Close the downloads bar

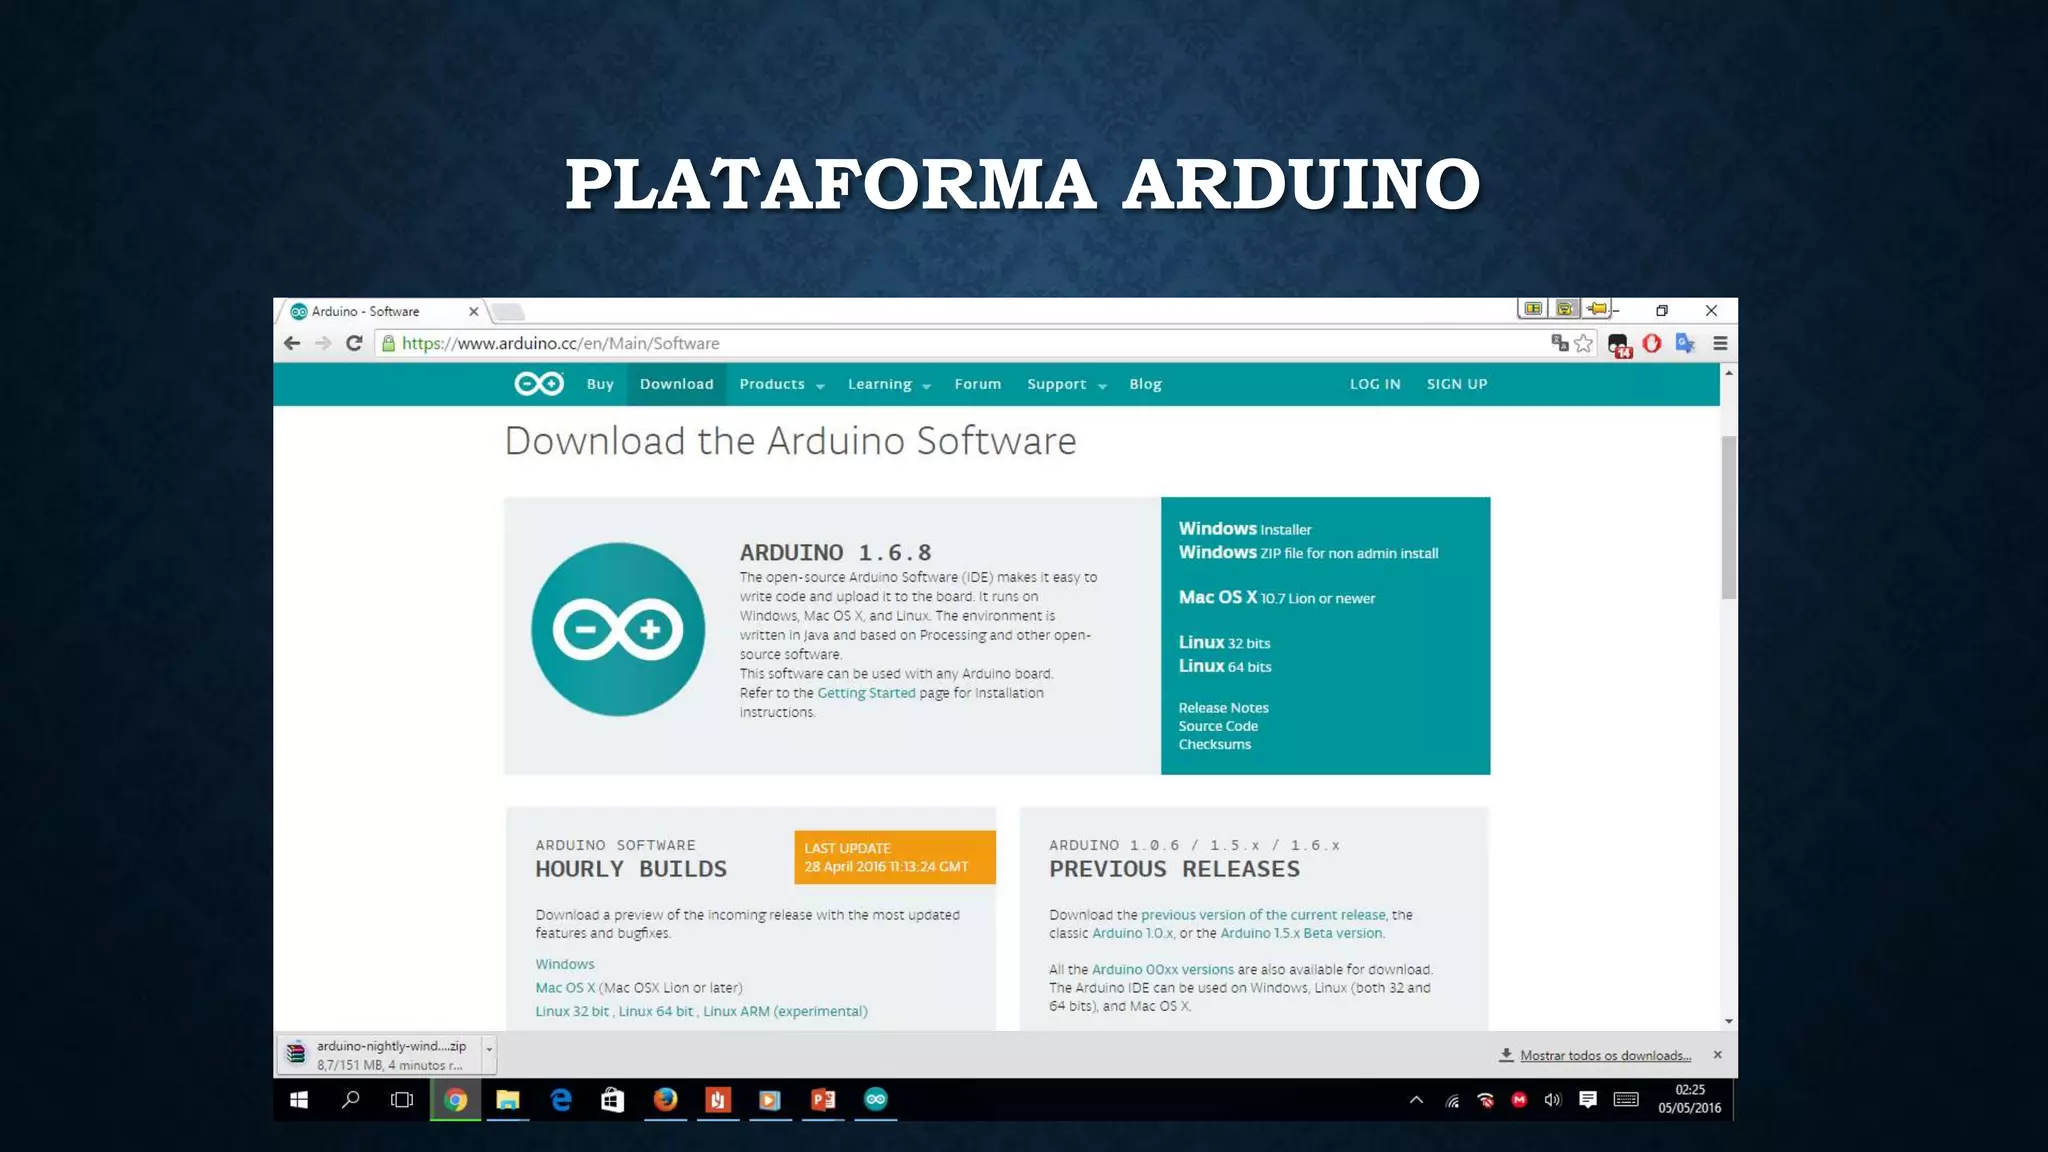coord(1718,1054)
